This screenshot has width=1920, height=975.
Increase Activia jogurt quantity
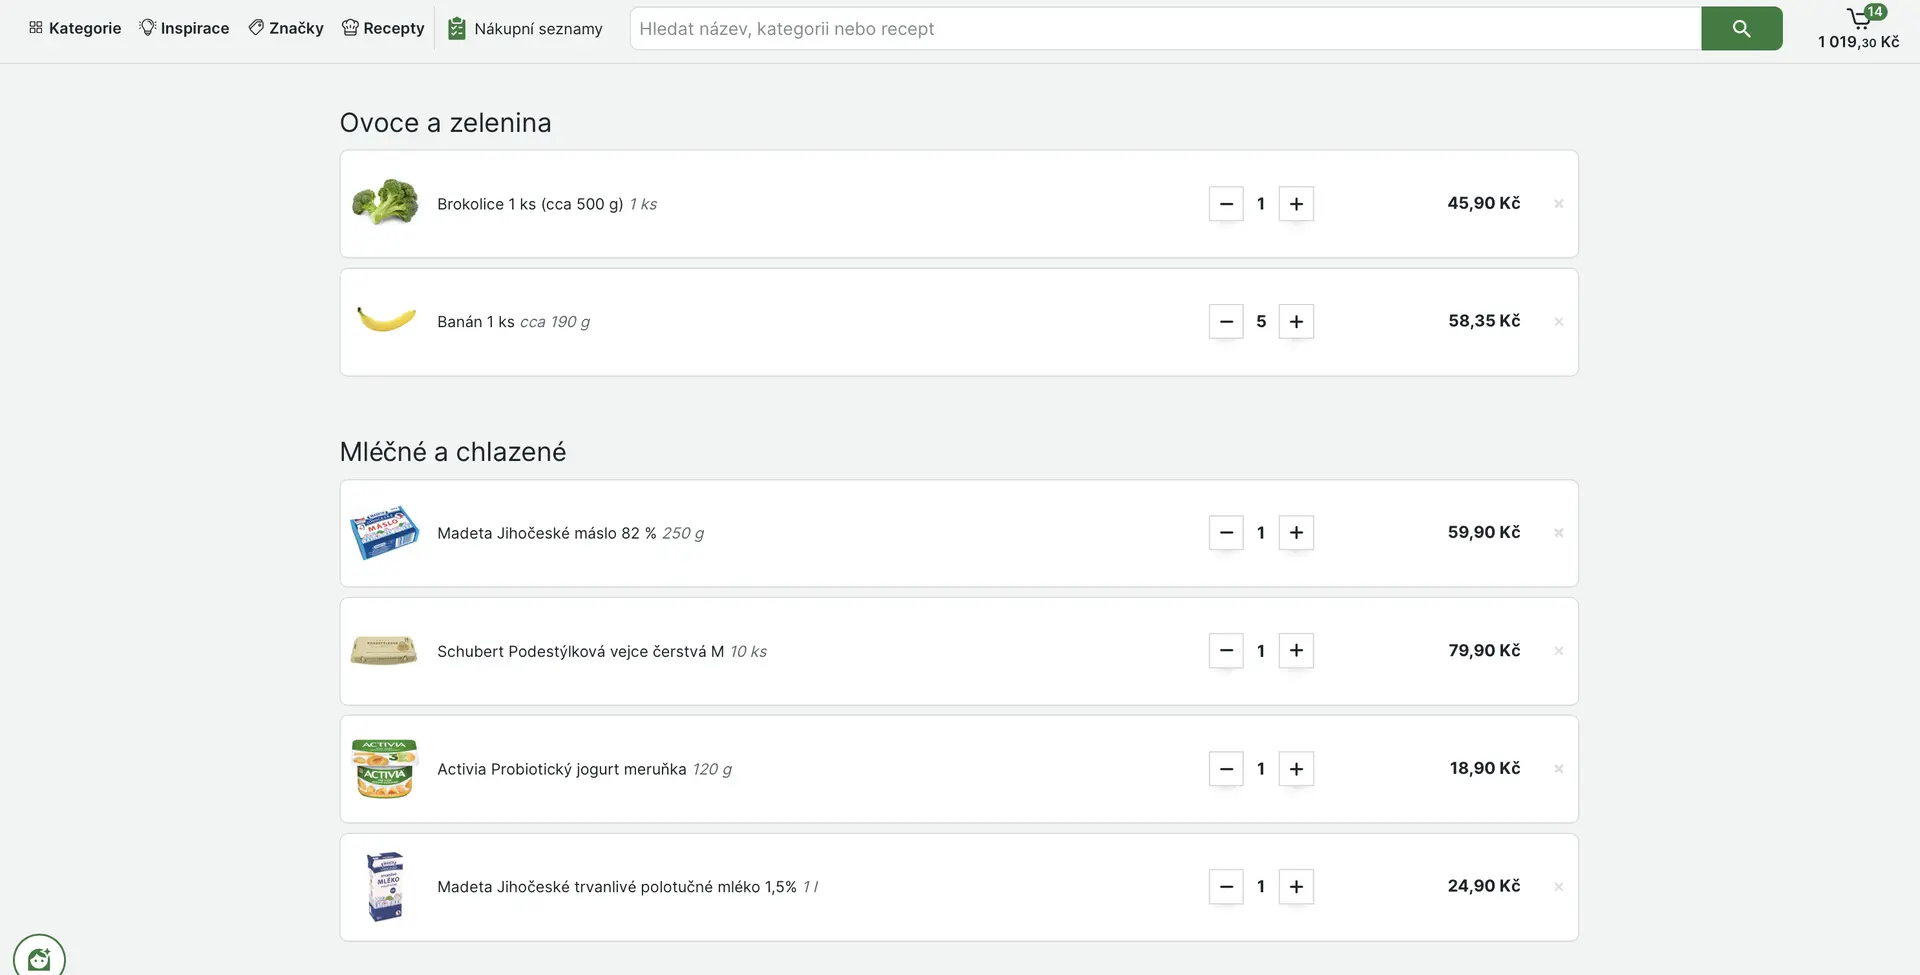pyautogui.click(x=1296, y=769)
